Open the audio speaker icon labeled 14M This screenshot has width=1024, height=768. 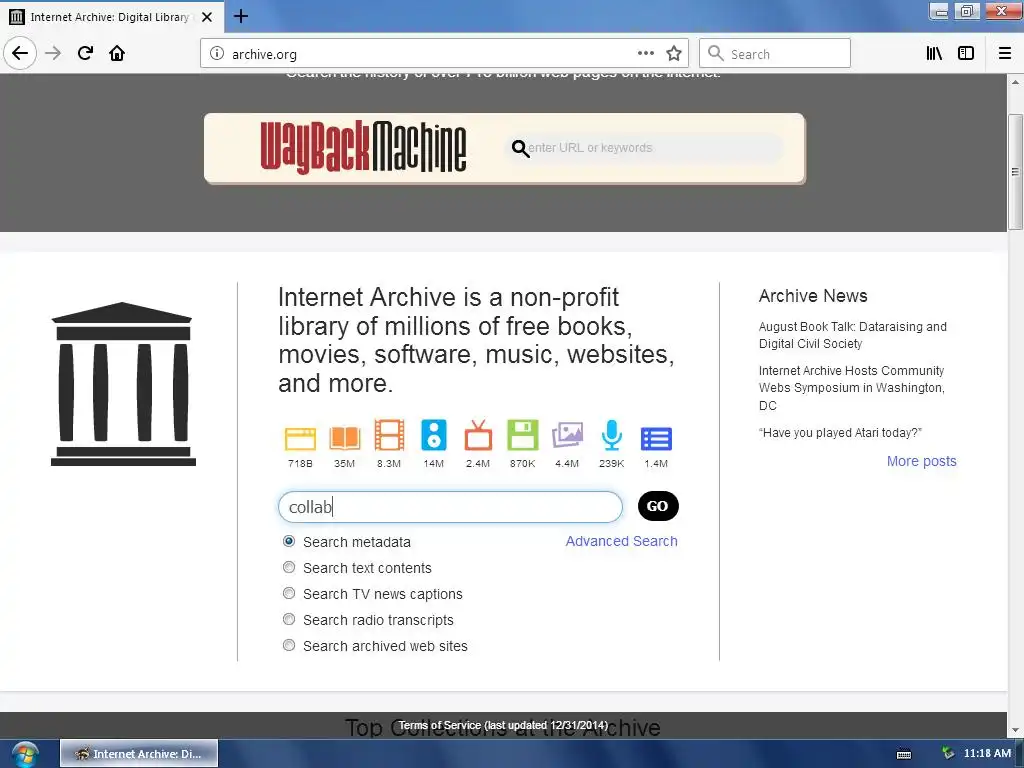[434, 435]
